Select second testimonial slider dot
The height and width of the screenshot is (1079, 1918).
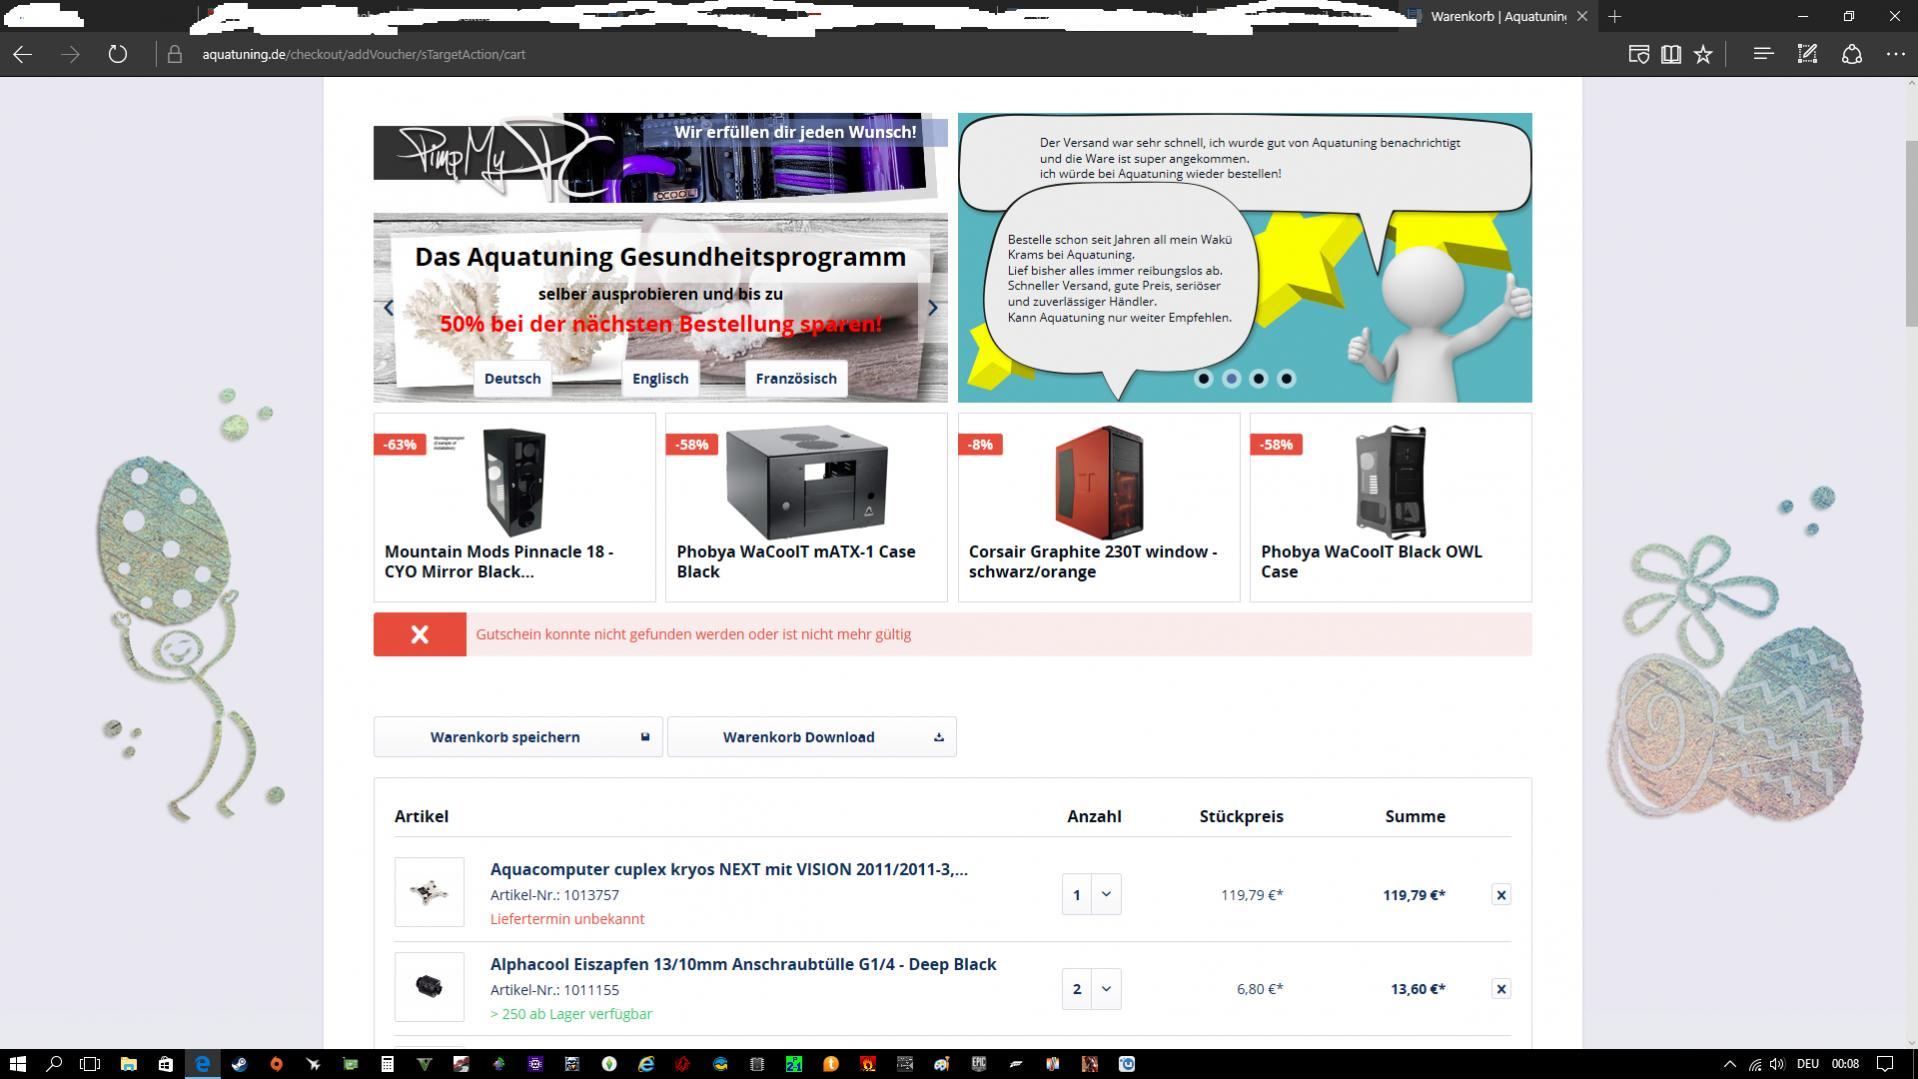[x=1231, y=378]
